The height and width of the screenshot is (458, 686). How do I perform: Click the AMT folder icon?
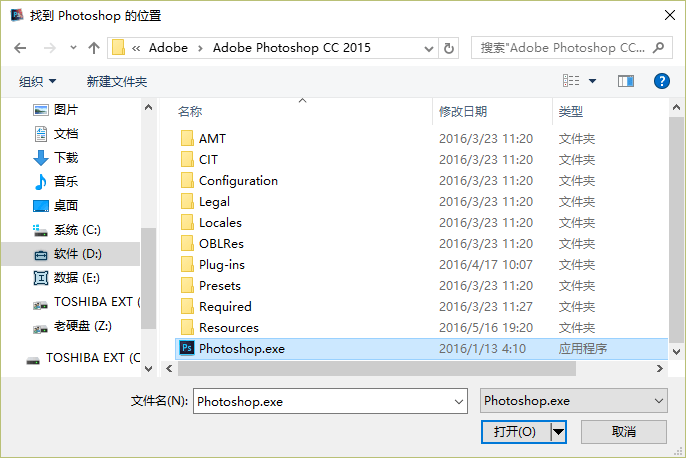tap(187, 138)
